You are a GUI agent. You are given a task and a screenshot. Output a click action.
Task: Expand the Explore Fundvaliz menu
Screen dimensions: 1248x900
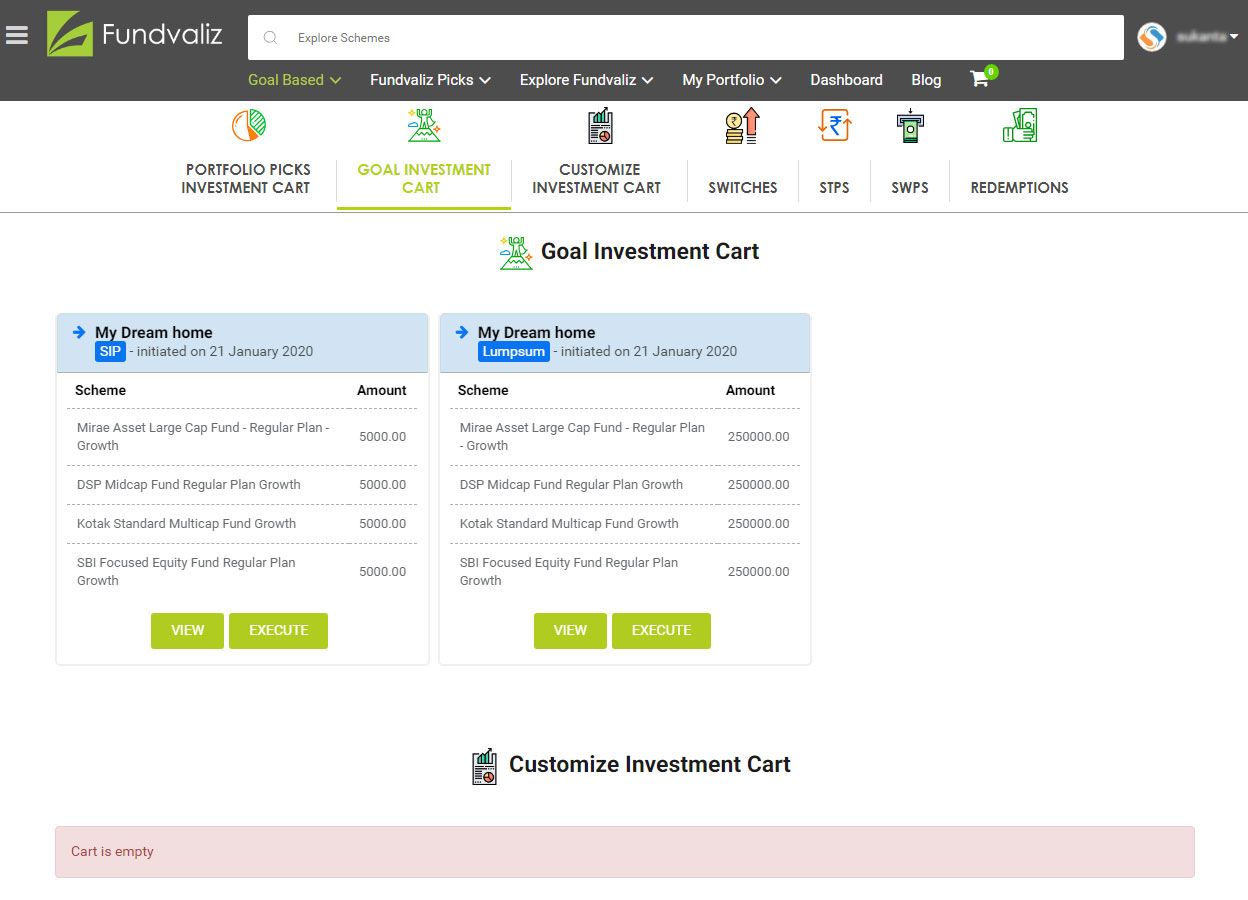click(586, 80)
